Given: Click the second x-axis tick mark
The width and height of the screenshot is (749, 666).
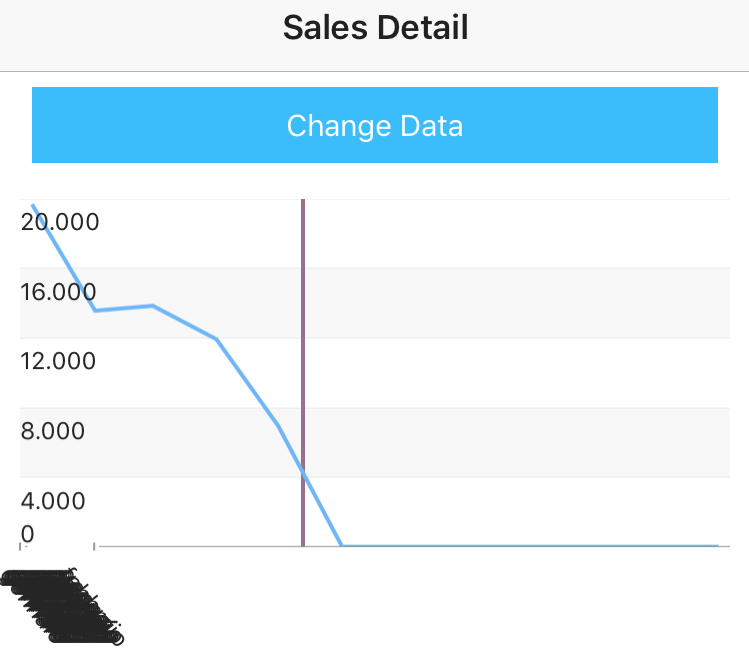Looking at the screenshot, I should tap(94, 547).
